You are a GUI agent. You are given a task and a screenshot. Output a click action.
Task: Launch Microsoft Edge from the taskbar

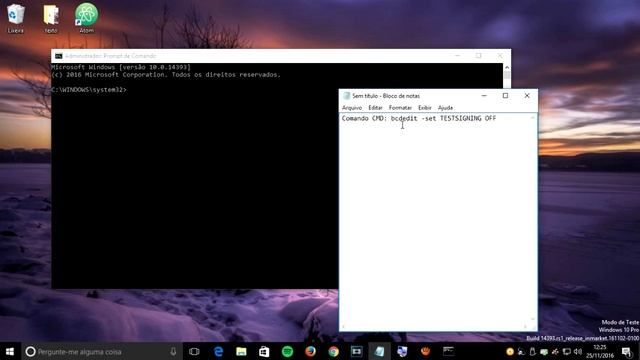218,351
